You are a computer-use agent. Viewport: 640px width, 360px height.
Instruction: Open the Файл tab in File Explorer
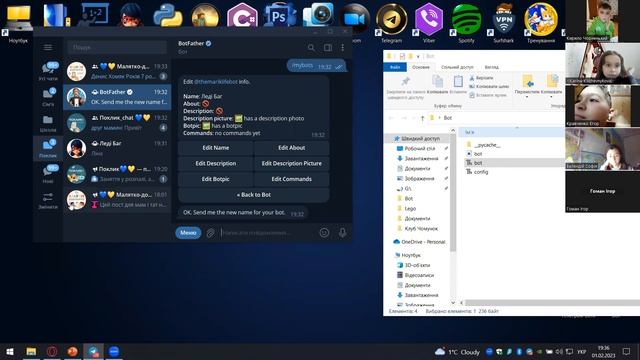click(395, 67)
